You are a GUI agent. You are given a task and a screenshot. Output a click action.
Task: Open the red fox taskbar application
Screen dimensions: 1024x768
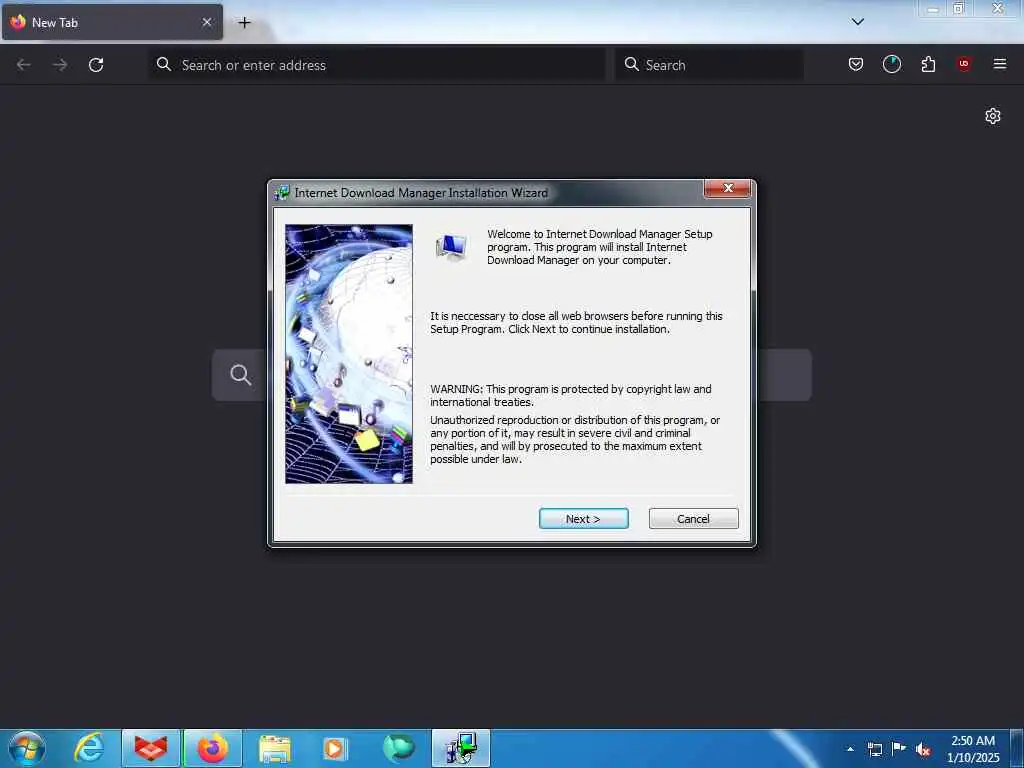(150, 748)
